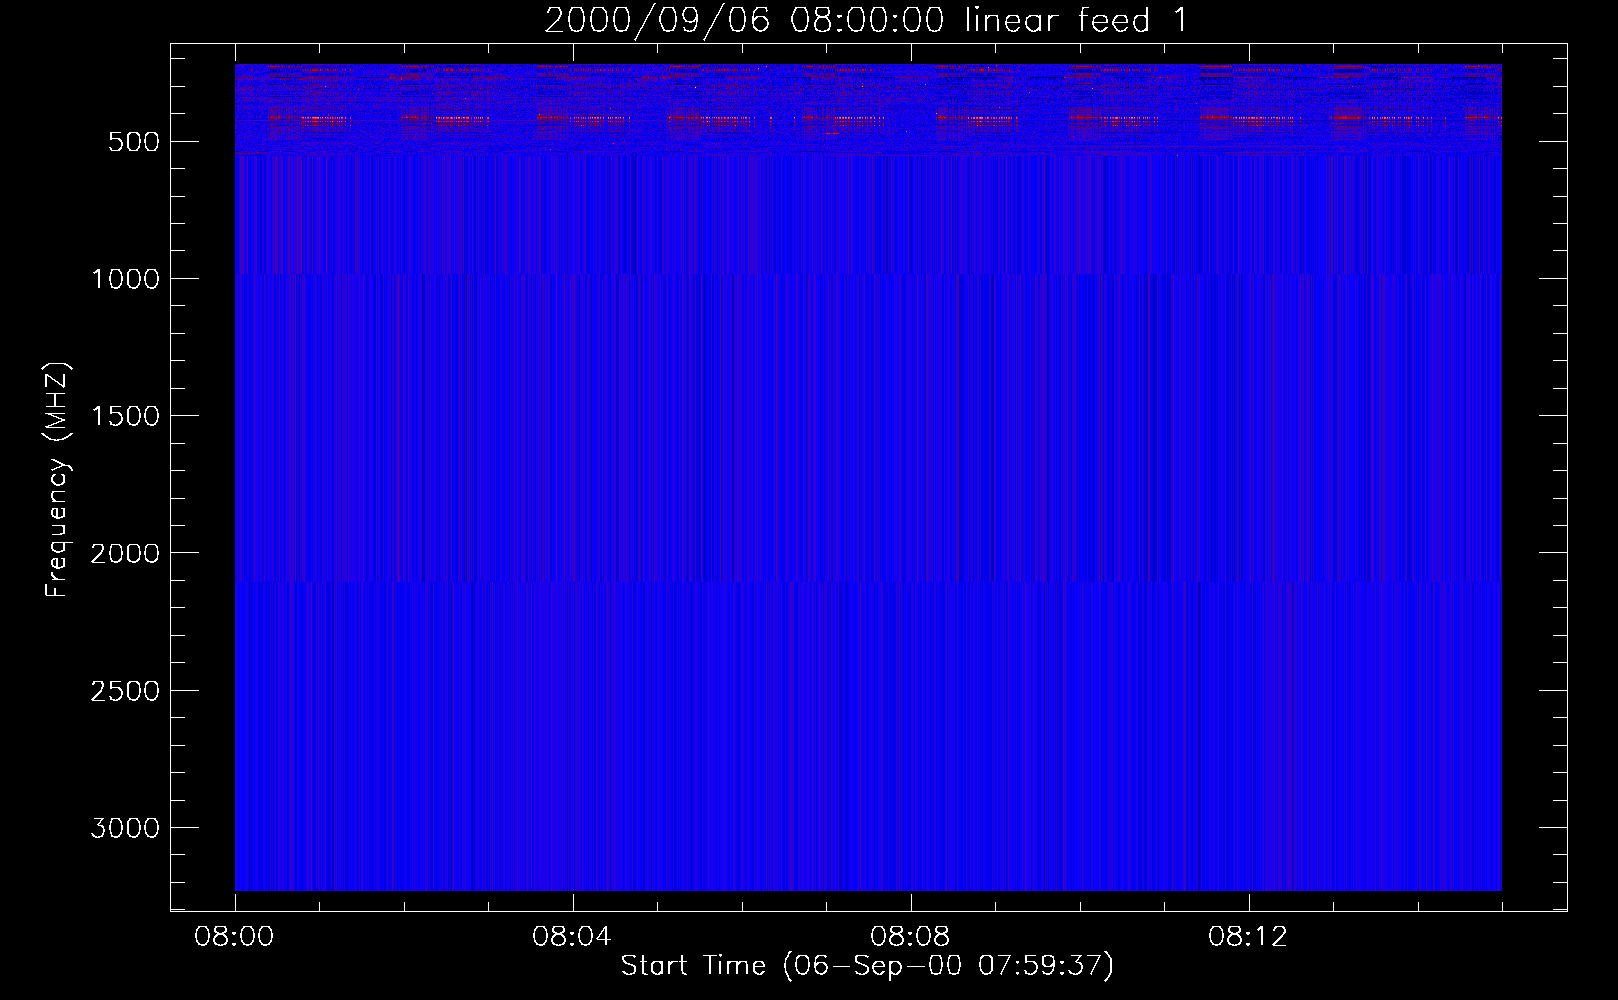Click the plot title '2000/09/06 08:00:00 linear feed 1'
Image resolution: width=1618 pixels, height=1000 pixels.
point(866,20)
